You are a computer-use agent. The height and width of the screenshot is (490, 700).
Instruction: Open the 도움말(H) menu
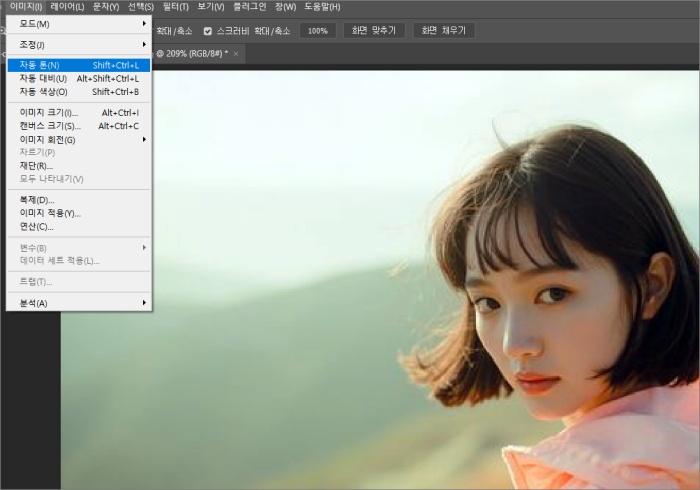tap(322, 7)
